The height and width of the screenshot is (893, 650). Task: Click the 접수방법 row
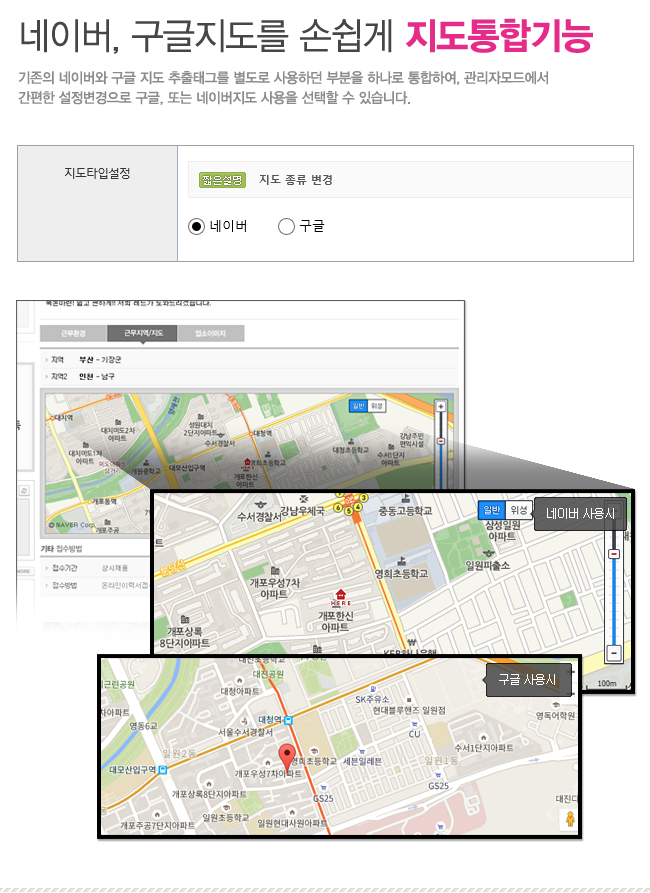tap(96, 585)
